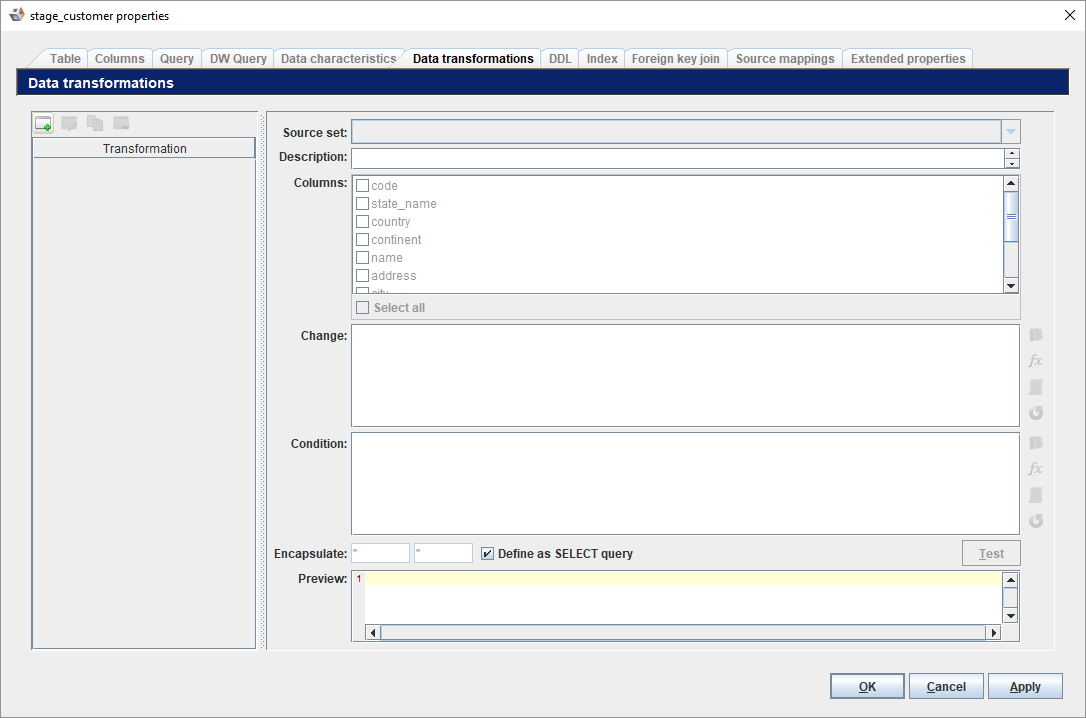Click the copy transformation icon
The height and width of the screenshot is (718, 1086).
(95, 124)
